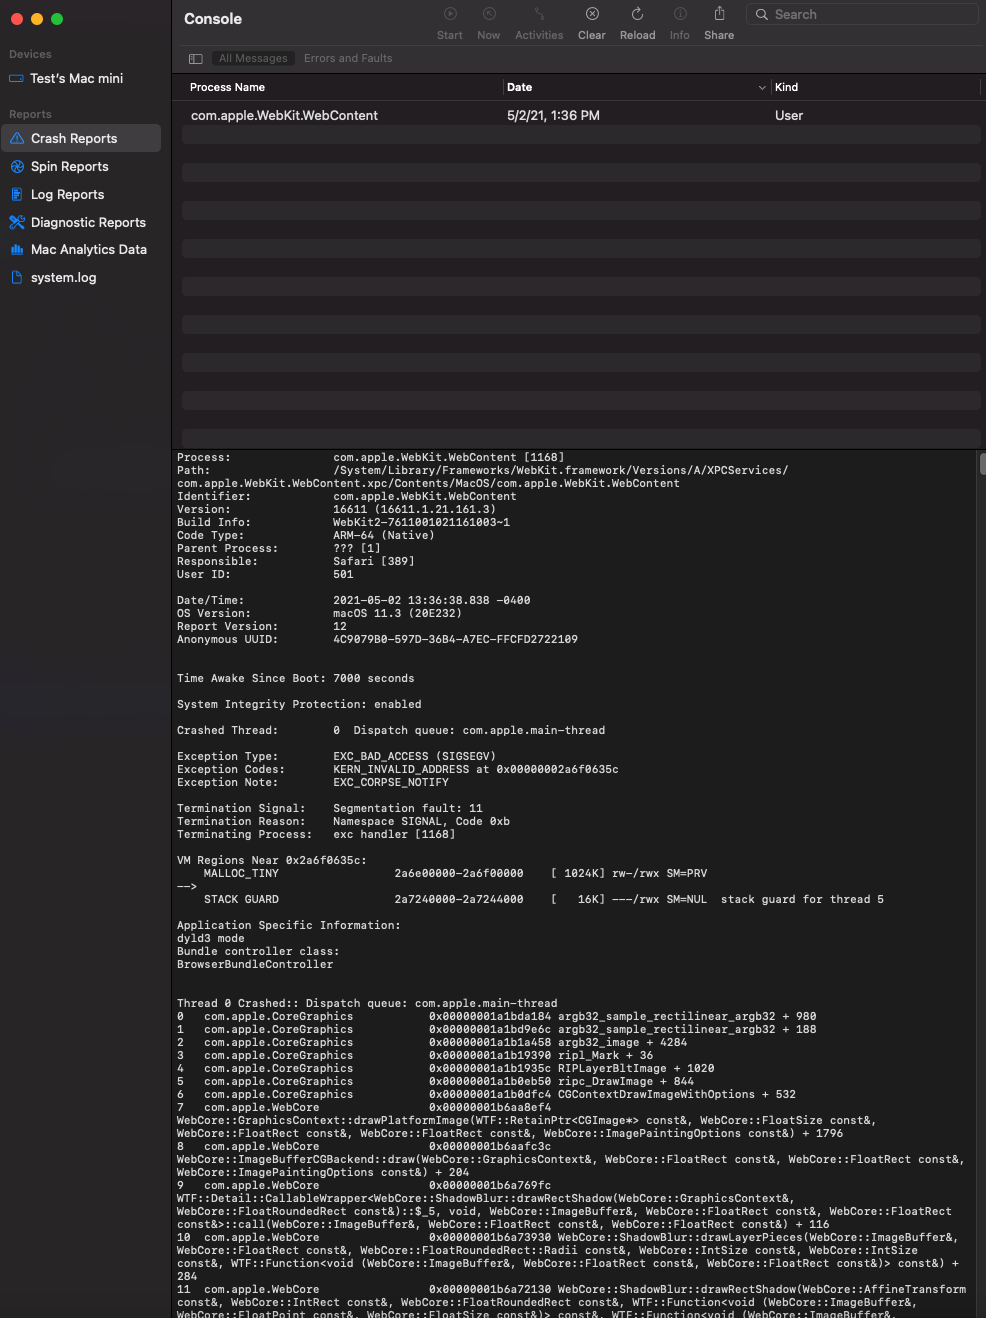The image size is (986, 1318).
Task: Click the Date column sort chevron
Action: point(762,88)
